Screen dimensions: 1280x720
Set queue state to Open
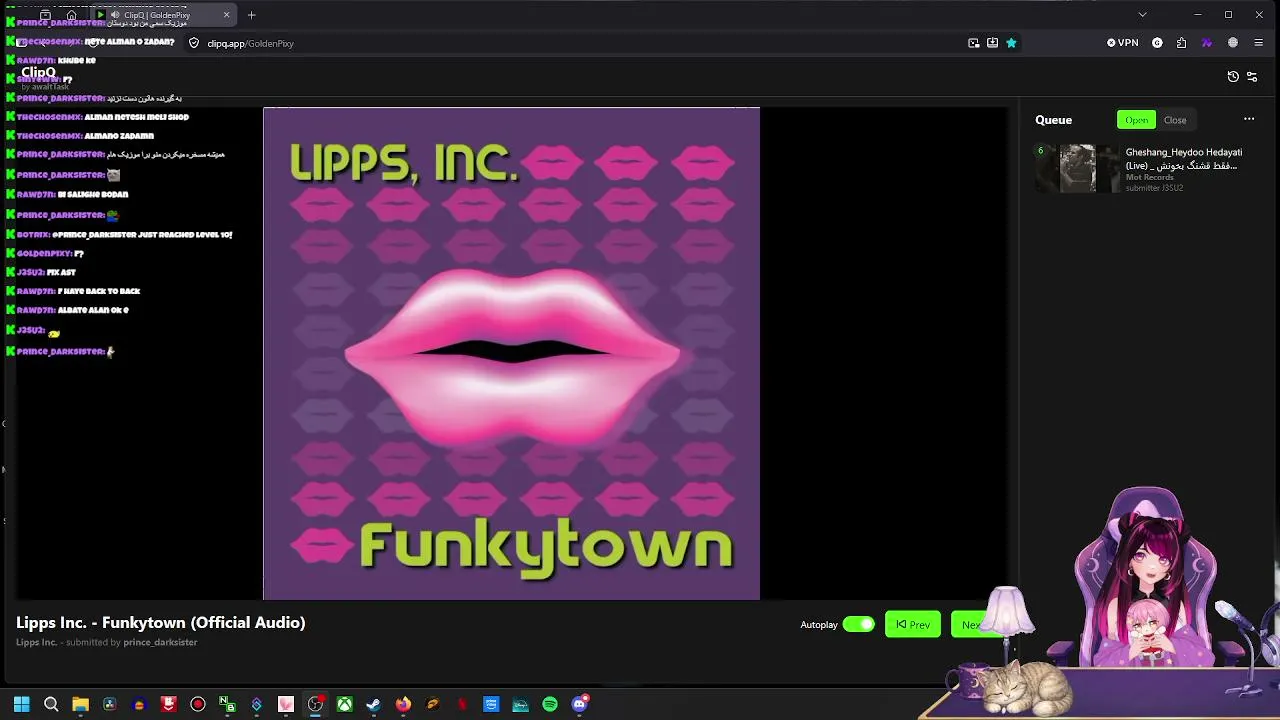pos(1136,120)
